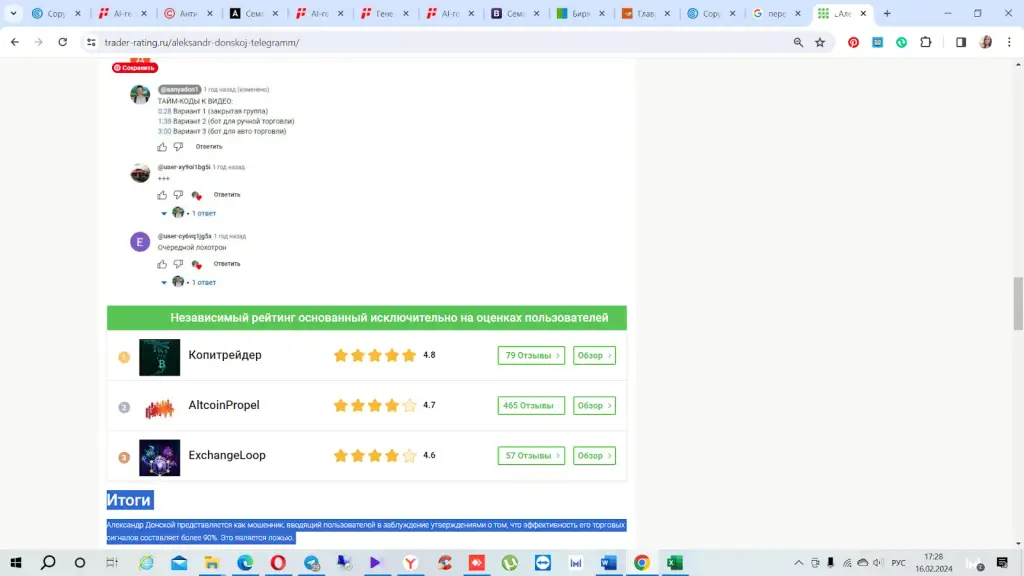This screenshot has height=576, width=1024.
Task: Open the Pinterest extension
Action: [854, 42]
